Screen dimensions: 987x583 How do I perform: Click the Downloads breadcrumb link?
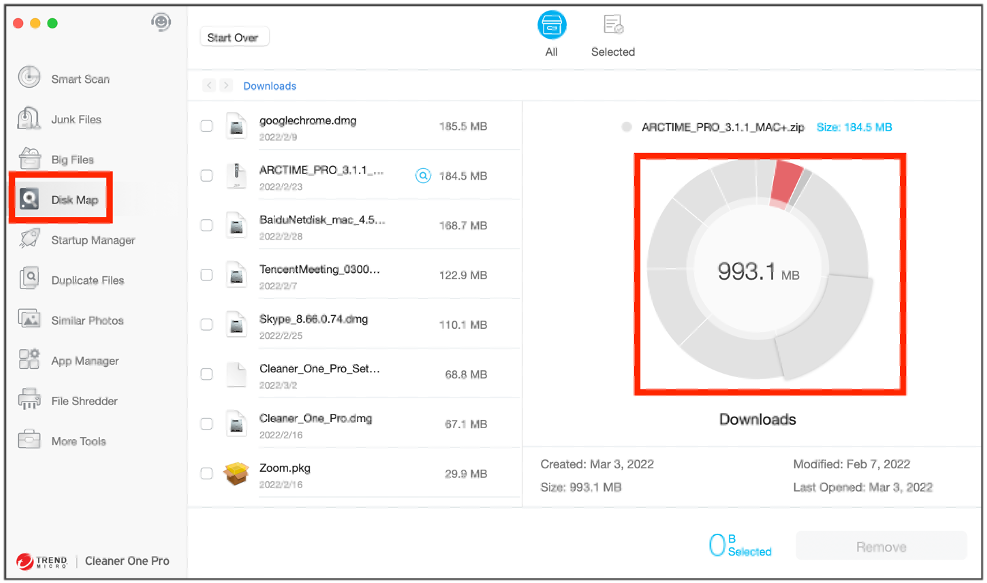click(270, 86)
